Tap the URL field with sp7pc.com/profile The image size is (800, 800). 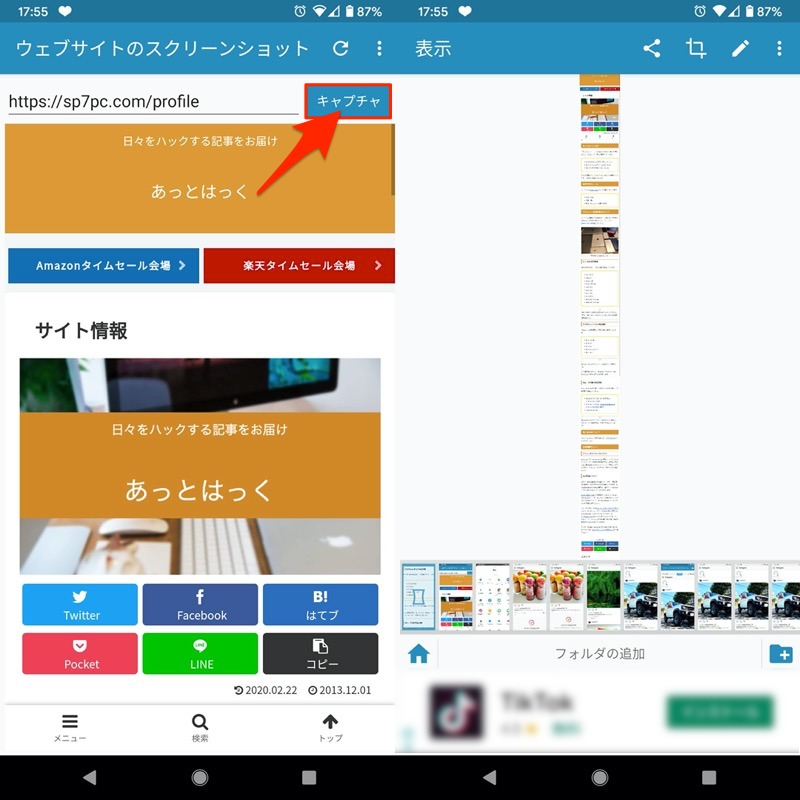(152, 102)
